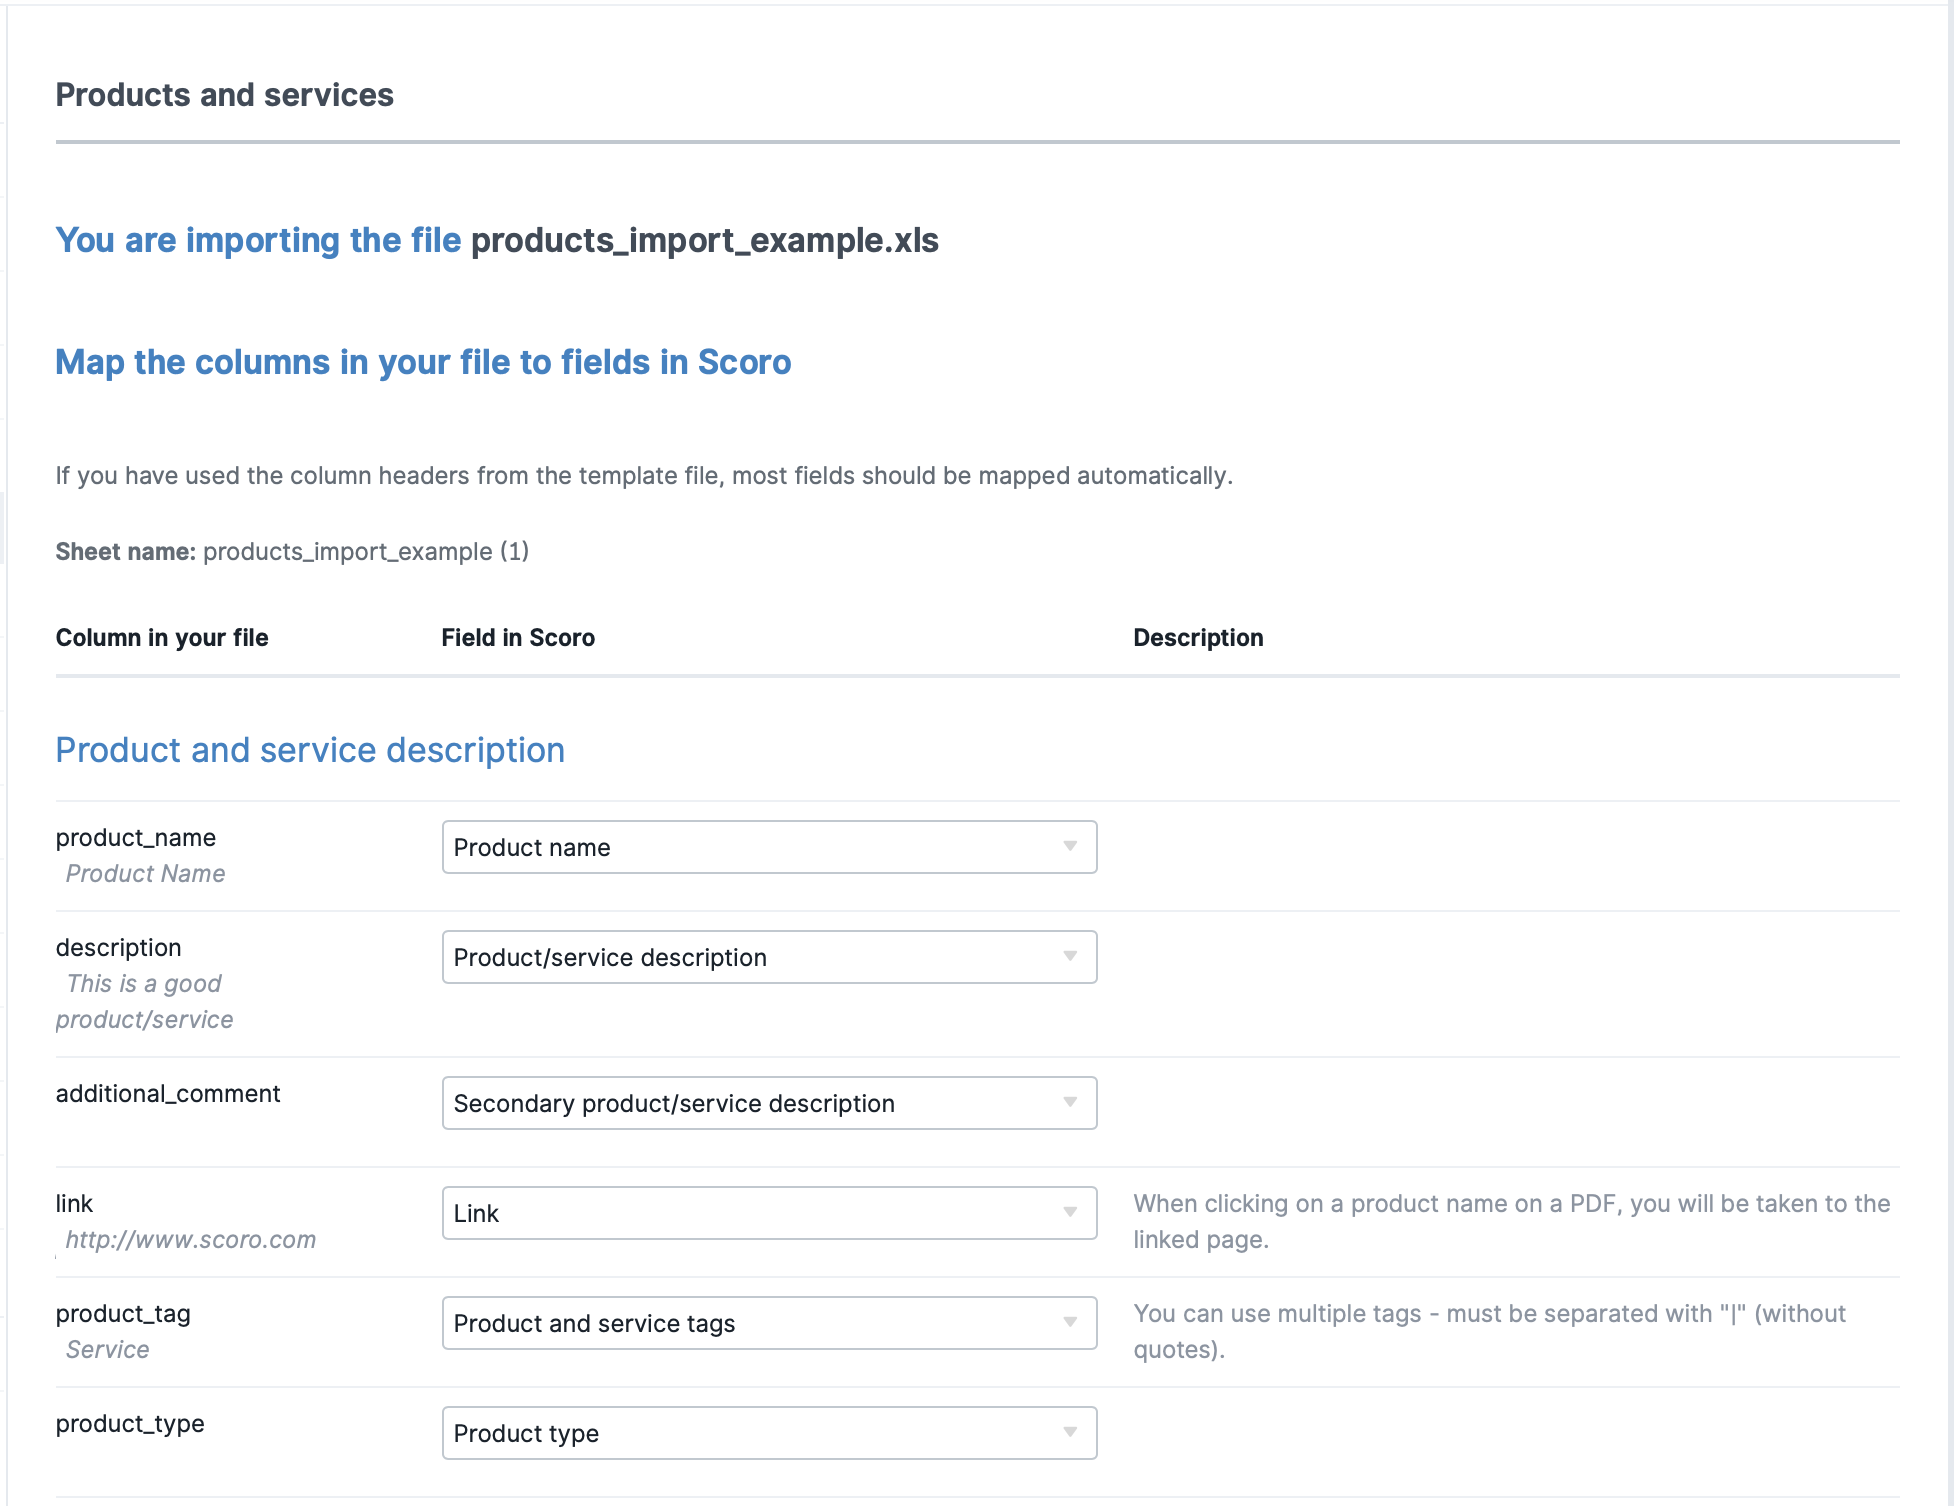This screenshot has height=1506, width=1954.
Task: Click the Secondary product/service description dropdown arrow
Action: click(1073, 1103)
